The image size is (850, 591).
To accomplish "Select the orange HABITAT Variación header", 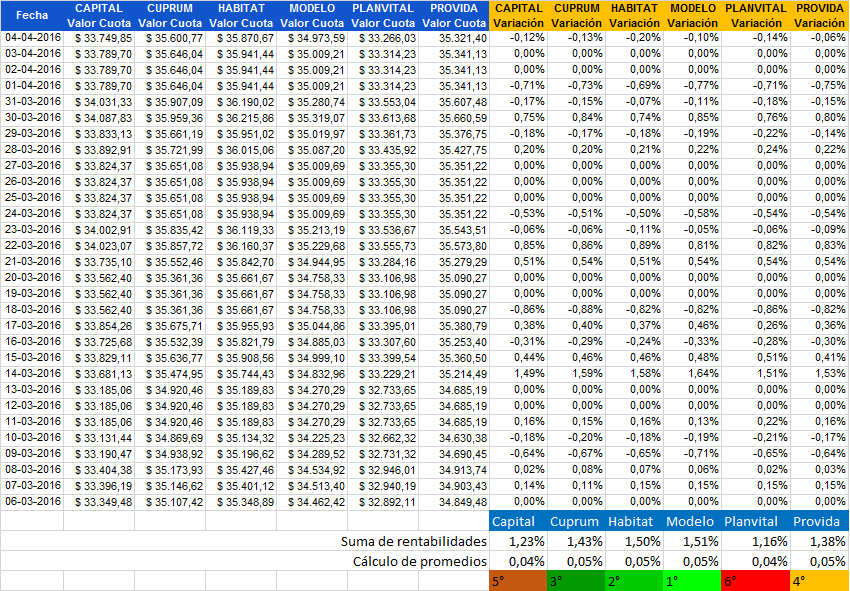I will click(635, 16).
